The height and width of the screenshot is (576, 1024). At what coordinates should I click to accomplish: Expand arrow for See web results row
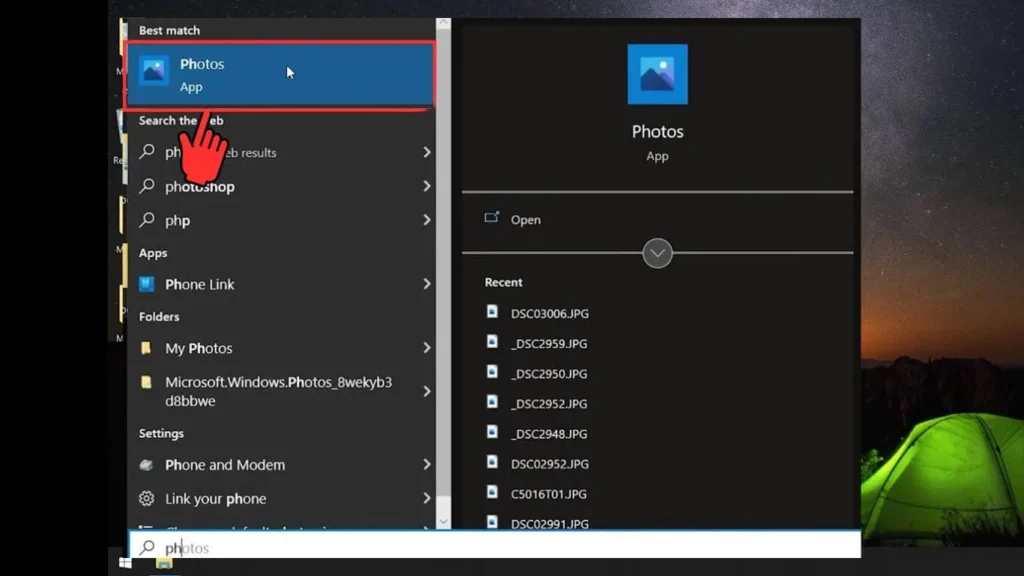(426, 152)
